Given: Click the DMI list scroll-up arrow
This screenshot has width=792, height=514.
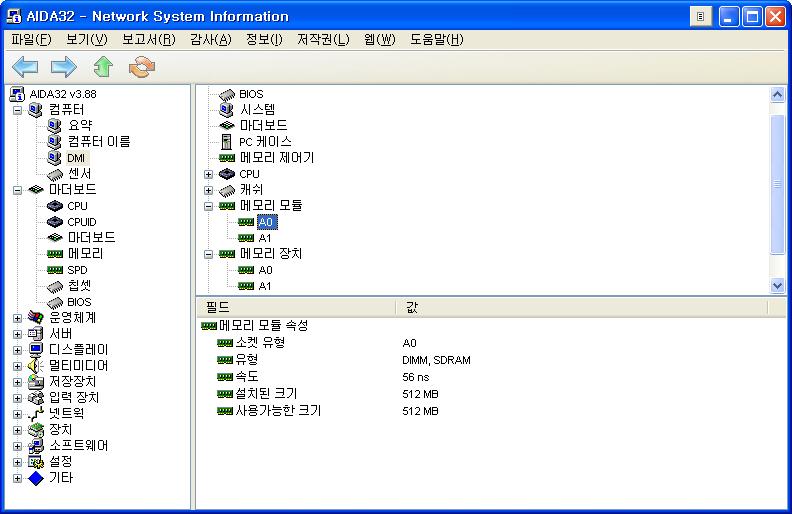Looking at the screenshot, I should coord(777,94).
